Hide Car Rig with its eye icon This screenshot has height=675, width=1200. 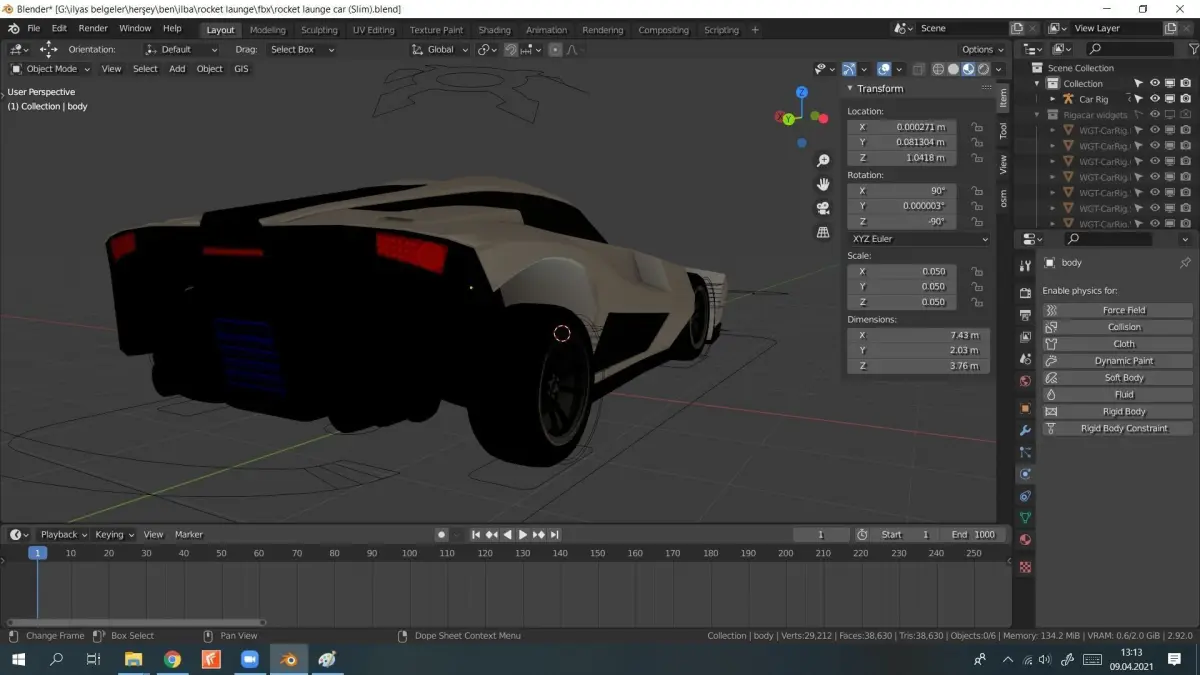[1154, 99]
